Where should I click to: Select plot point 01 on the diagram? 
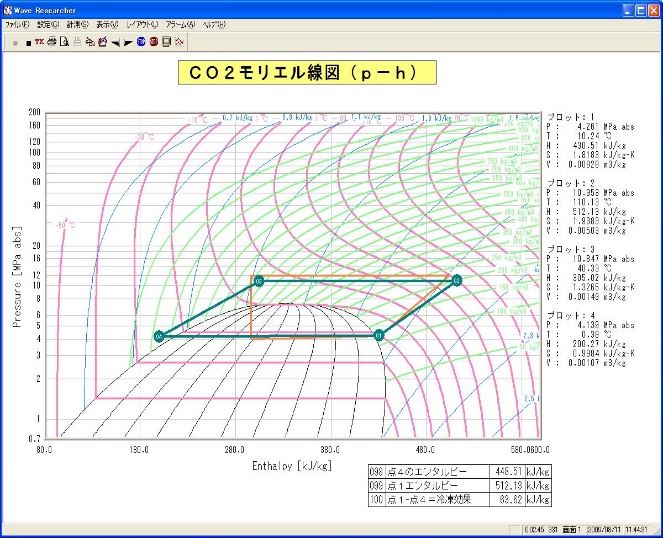click(x=379, y=336)
